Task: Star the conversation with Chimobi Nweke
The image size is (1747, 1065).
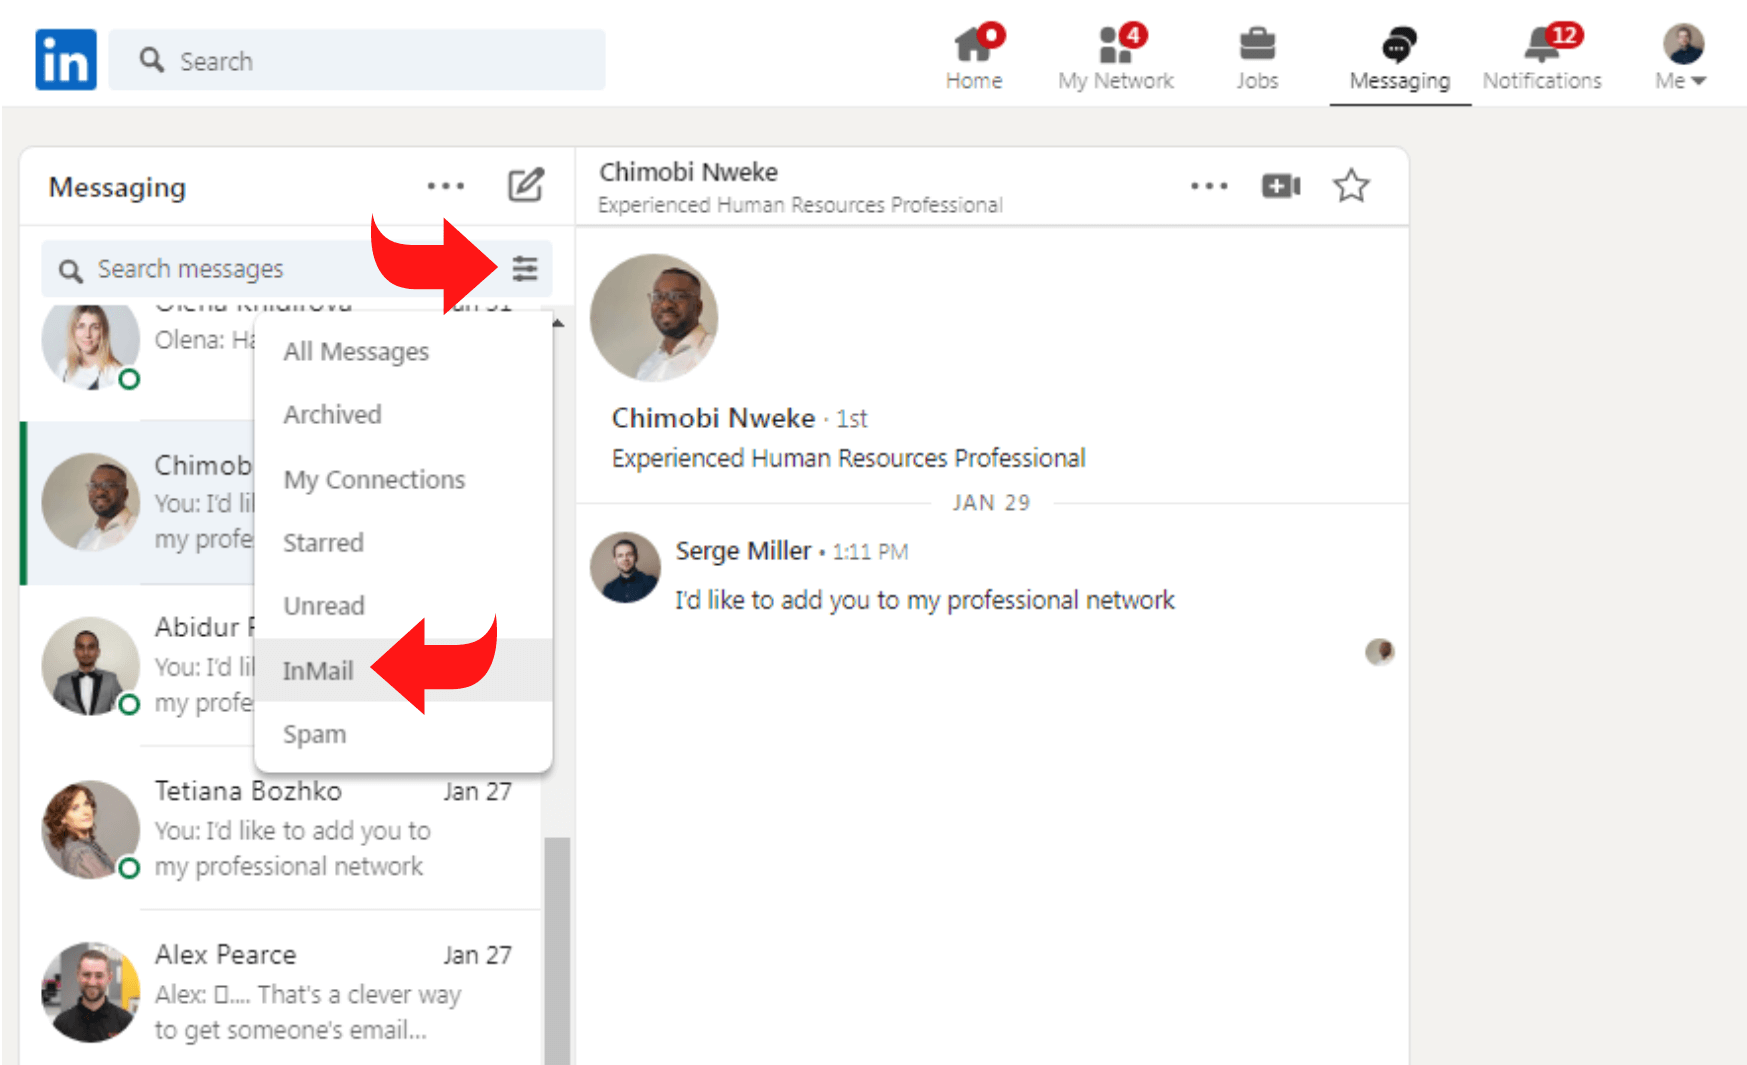Action: coord(1351,185)
